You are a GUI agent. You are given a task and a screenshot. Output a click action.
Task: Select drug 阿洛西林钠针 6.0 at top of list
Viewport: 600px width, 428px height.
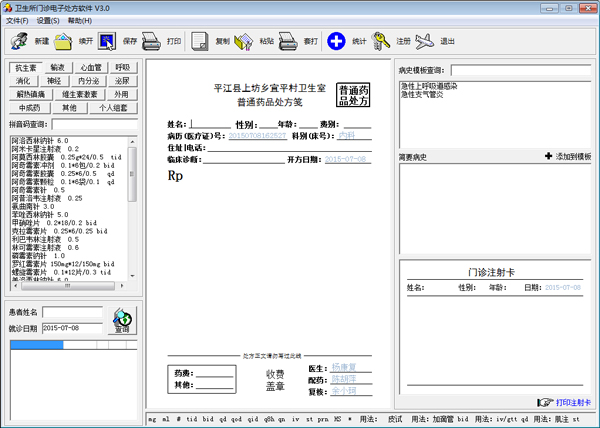[40, 141]
